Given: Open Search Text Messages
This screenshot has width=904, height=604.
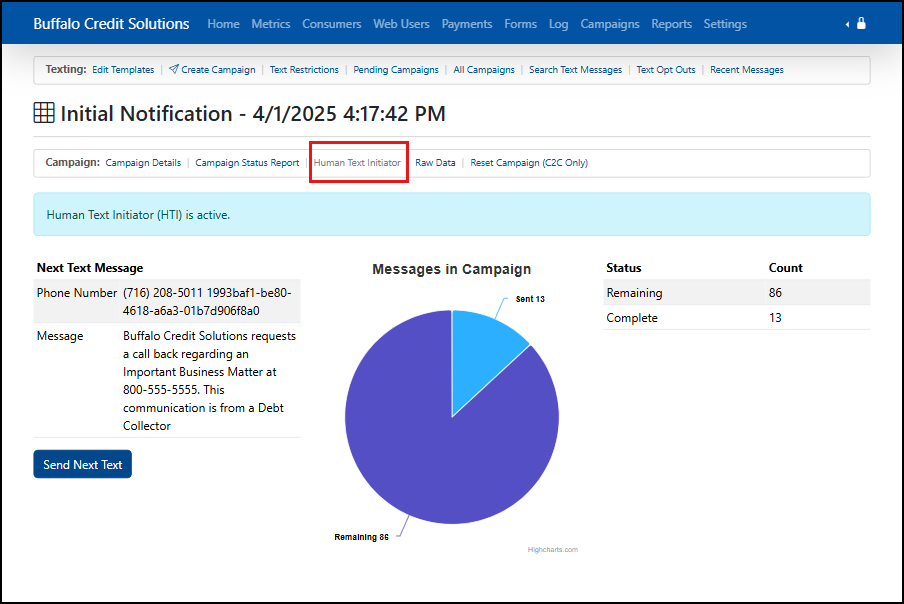Looking at the screenshot, I should (x=575, y=70).
